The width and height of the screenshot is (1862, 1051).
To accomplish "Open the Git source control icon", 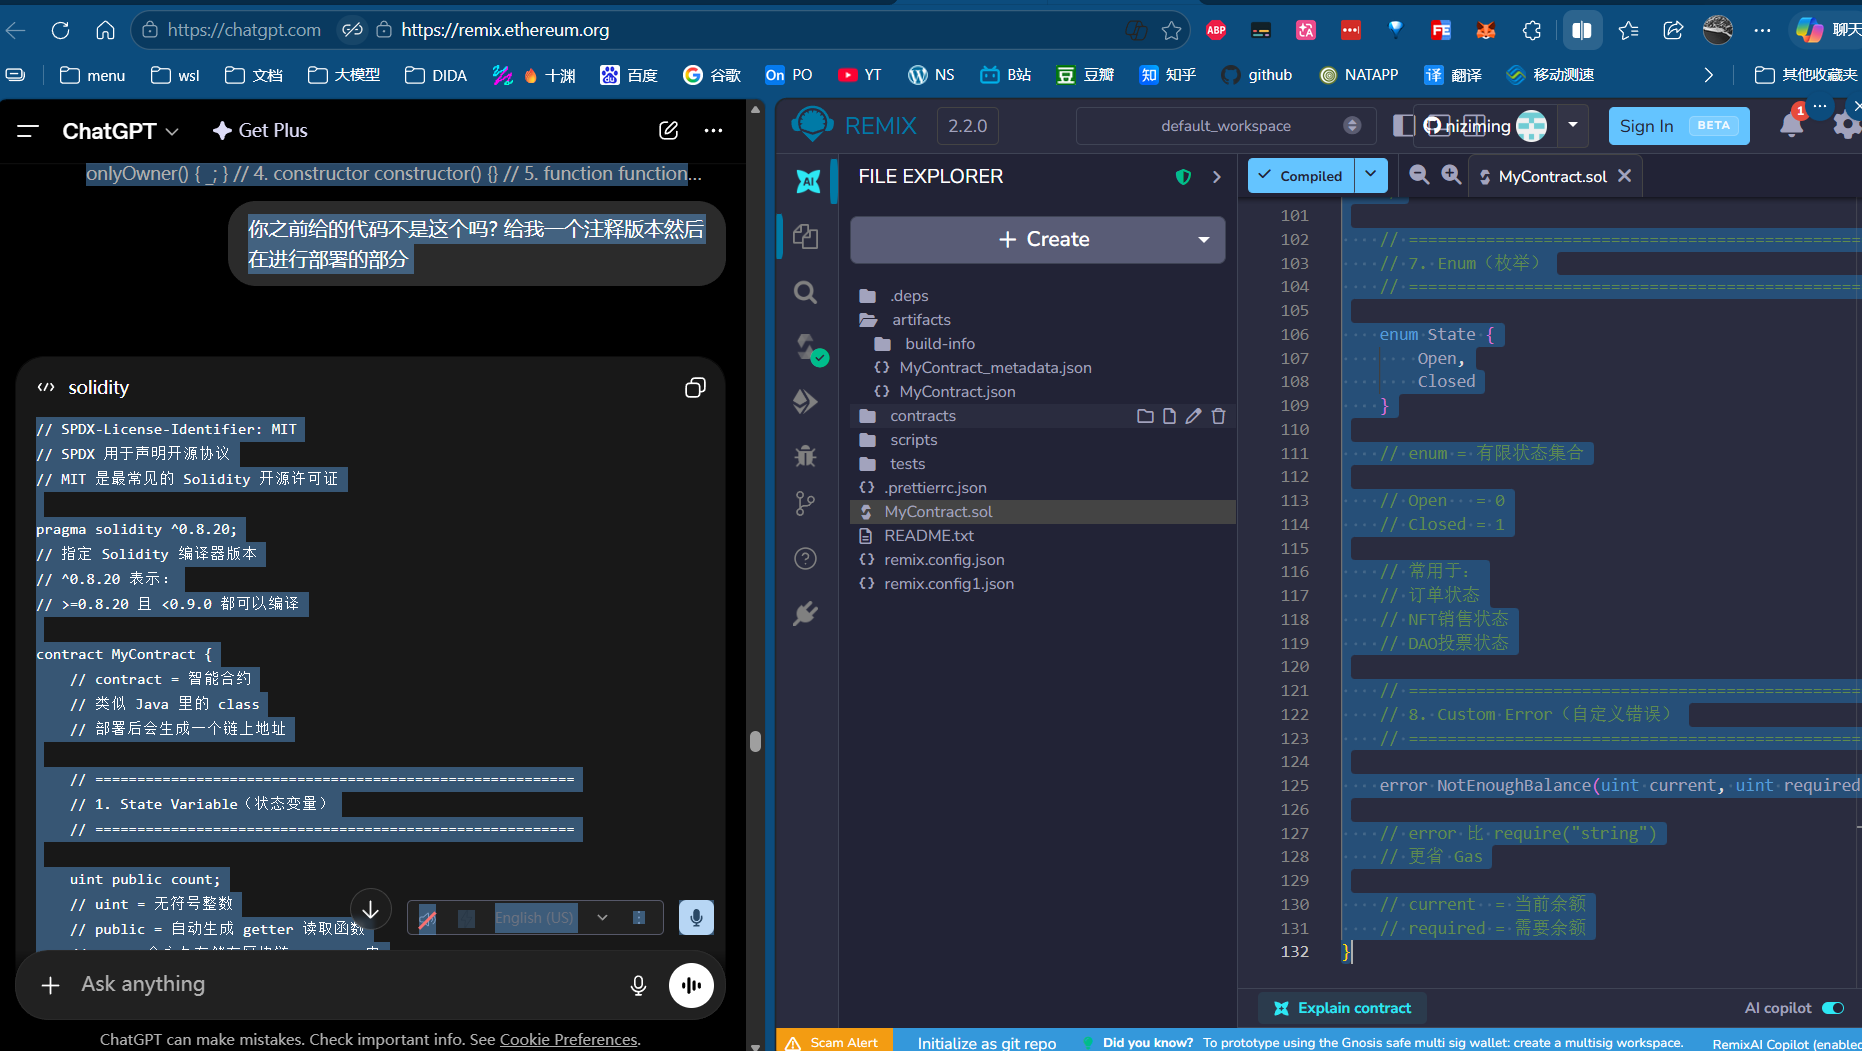I will click(805, 503).
